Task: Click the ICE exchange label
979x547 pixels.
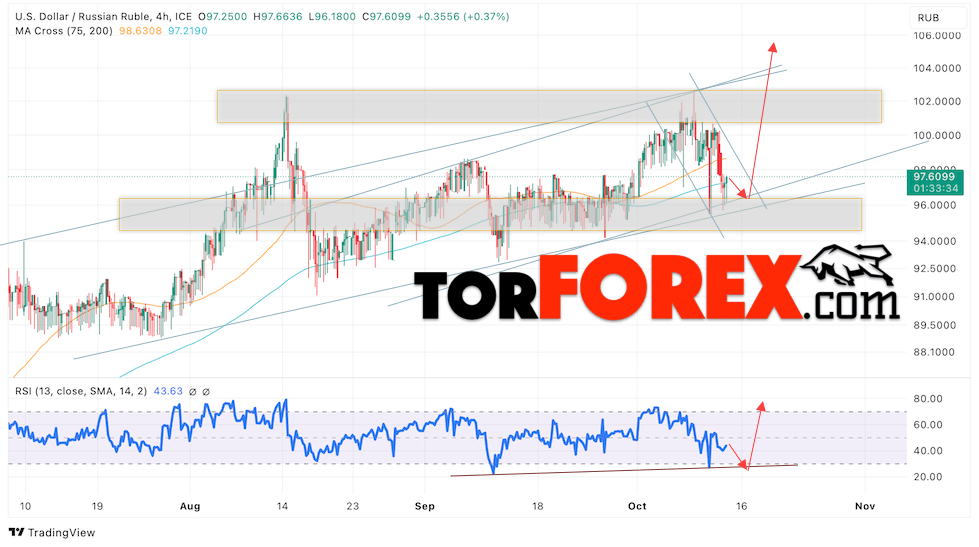Action: (183, 17)
